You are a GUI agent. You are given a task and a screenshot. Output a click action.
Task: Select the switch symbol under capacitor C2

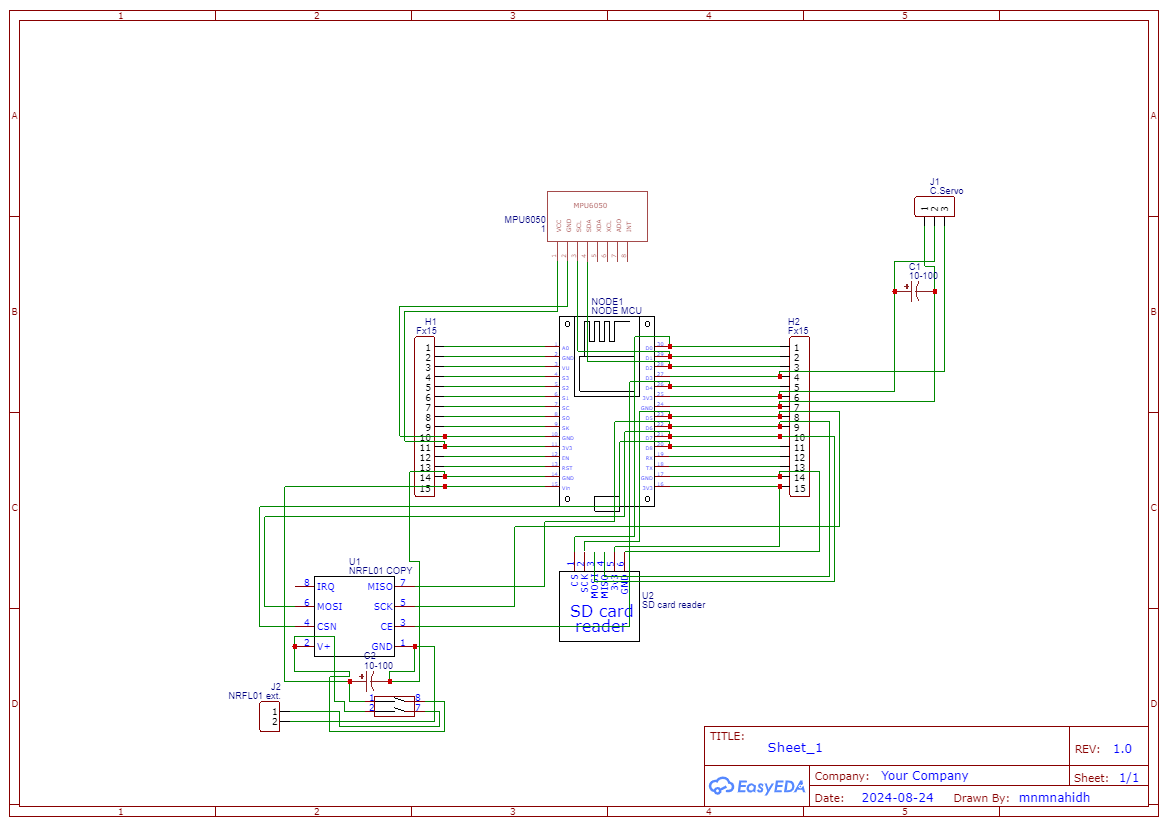(x=395, y=707)
